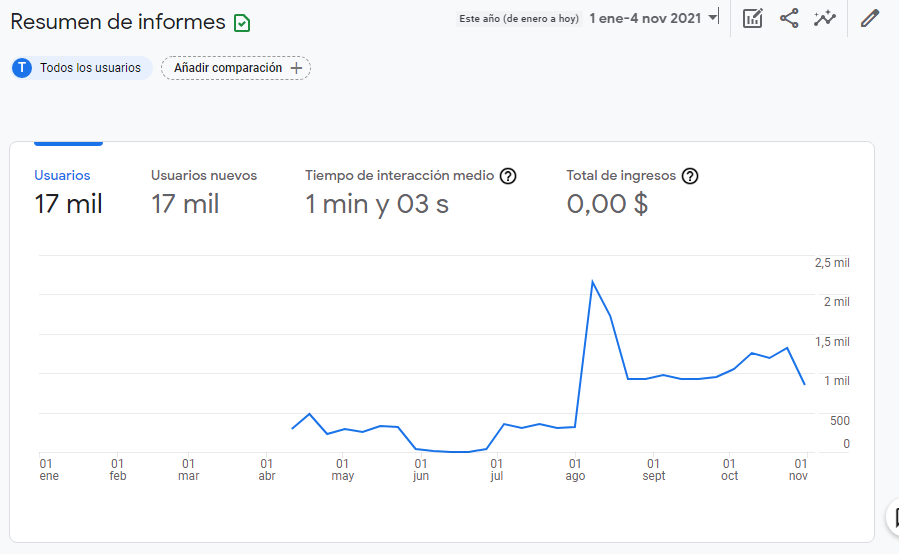
Task: Click the pencil edit icon
Action: tap(869, 18)
